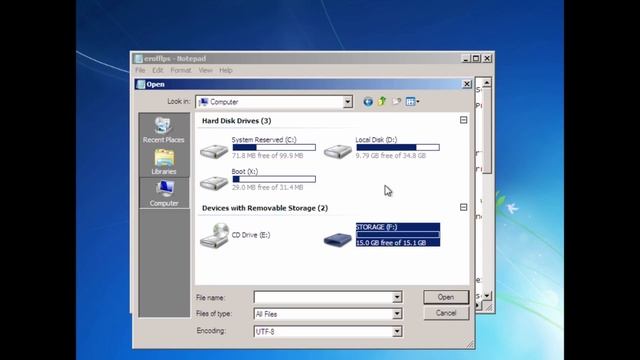Select STORAGE (F:) removable drive icon
This screenshot has height=360, width=640.
tap(338, 239)
